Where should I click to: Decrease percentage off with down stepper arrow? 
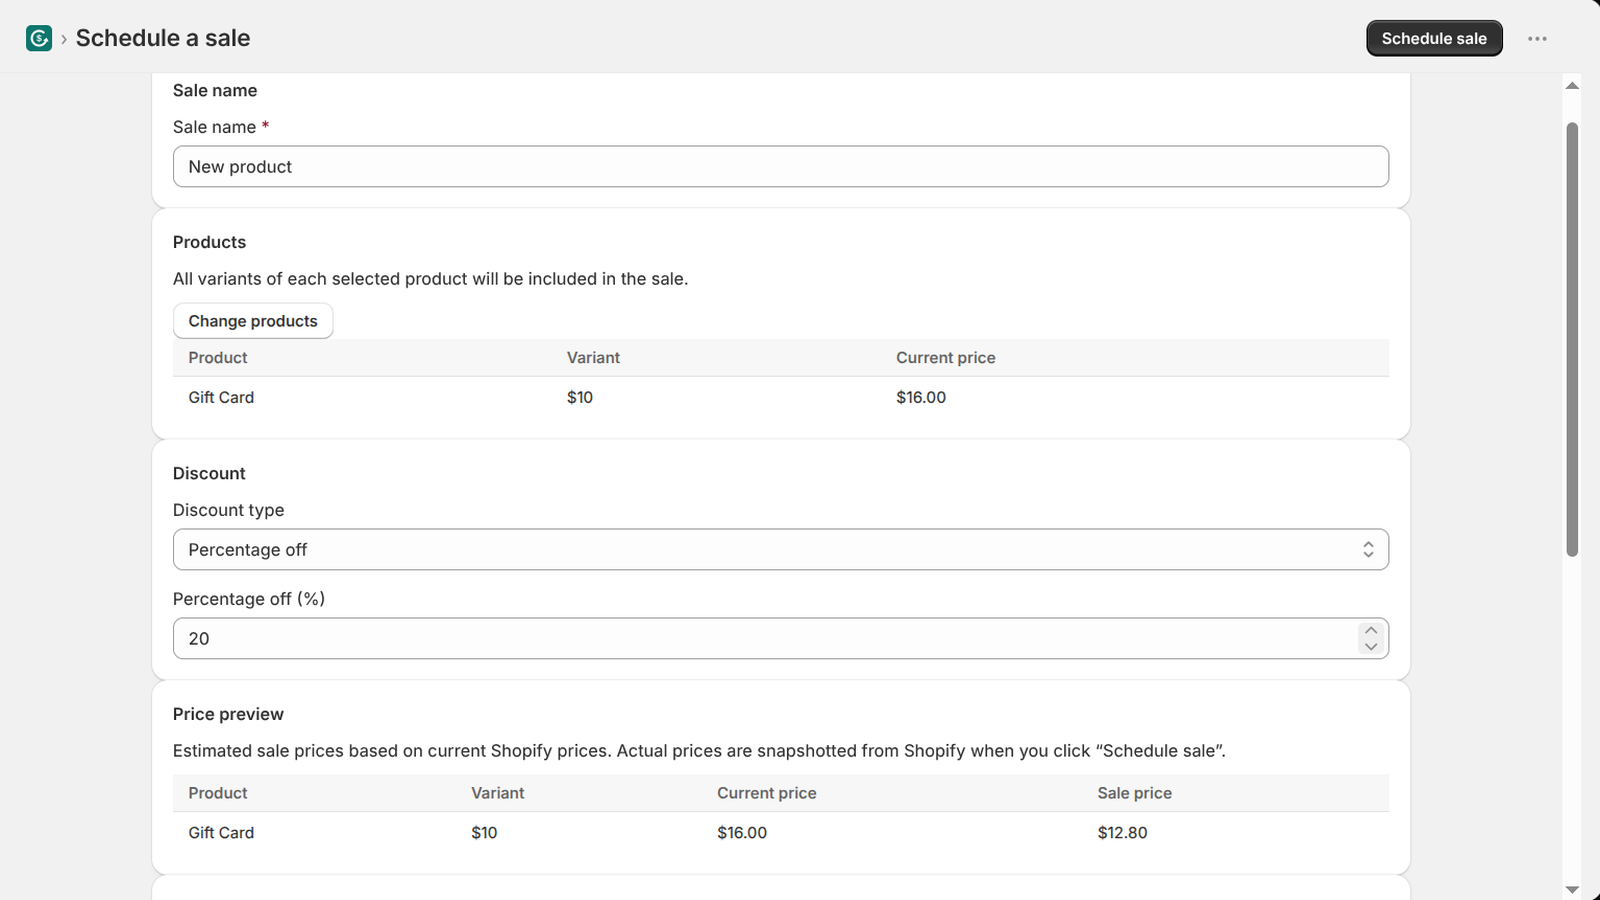[x=1371, y=647]
